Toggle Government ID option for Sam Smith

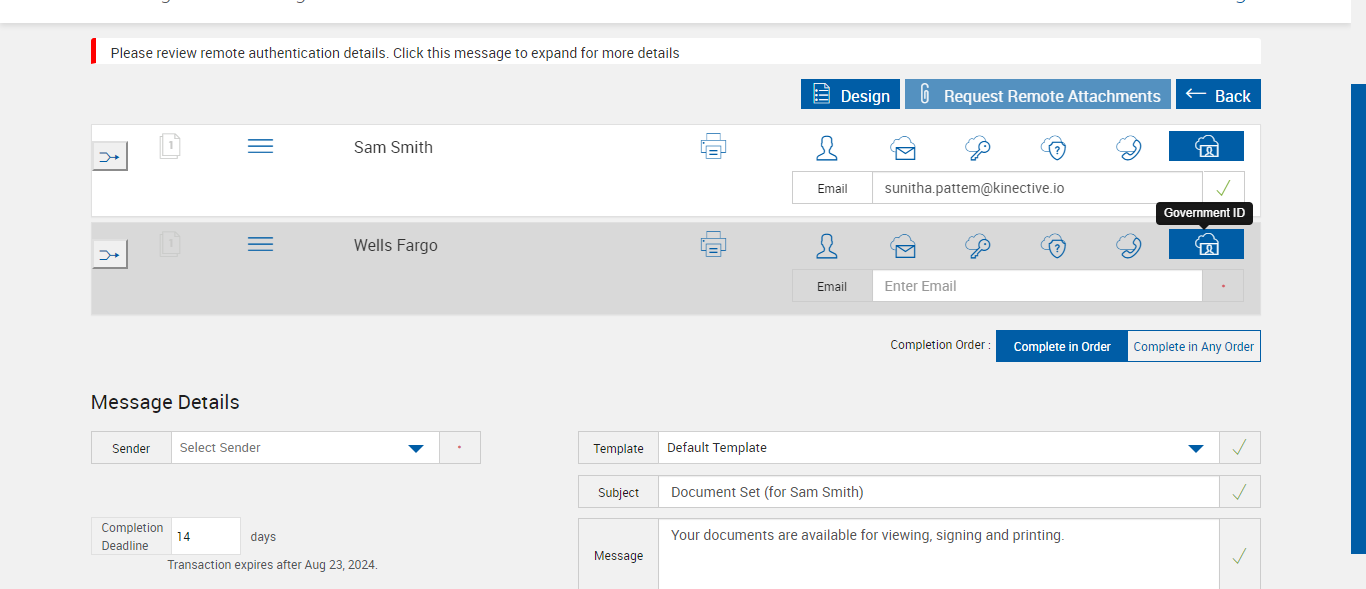click(1206, 147)
